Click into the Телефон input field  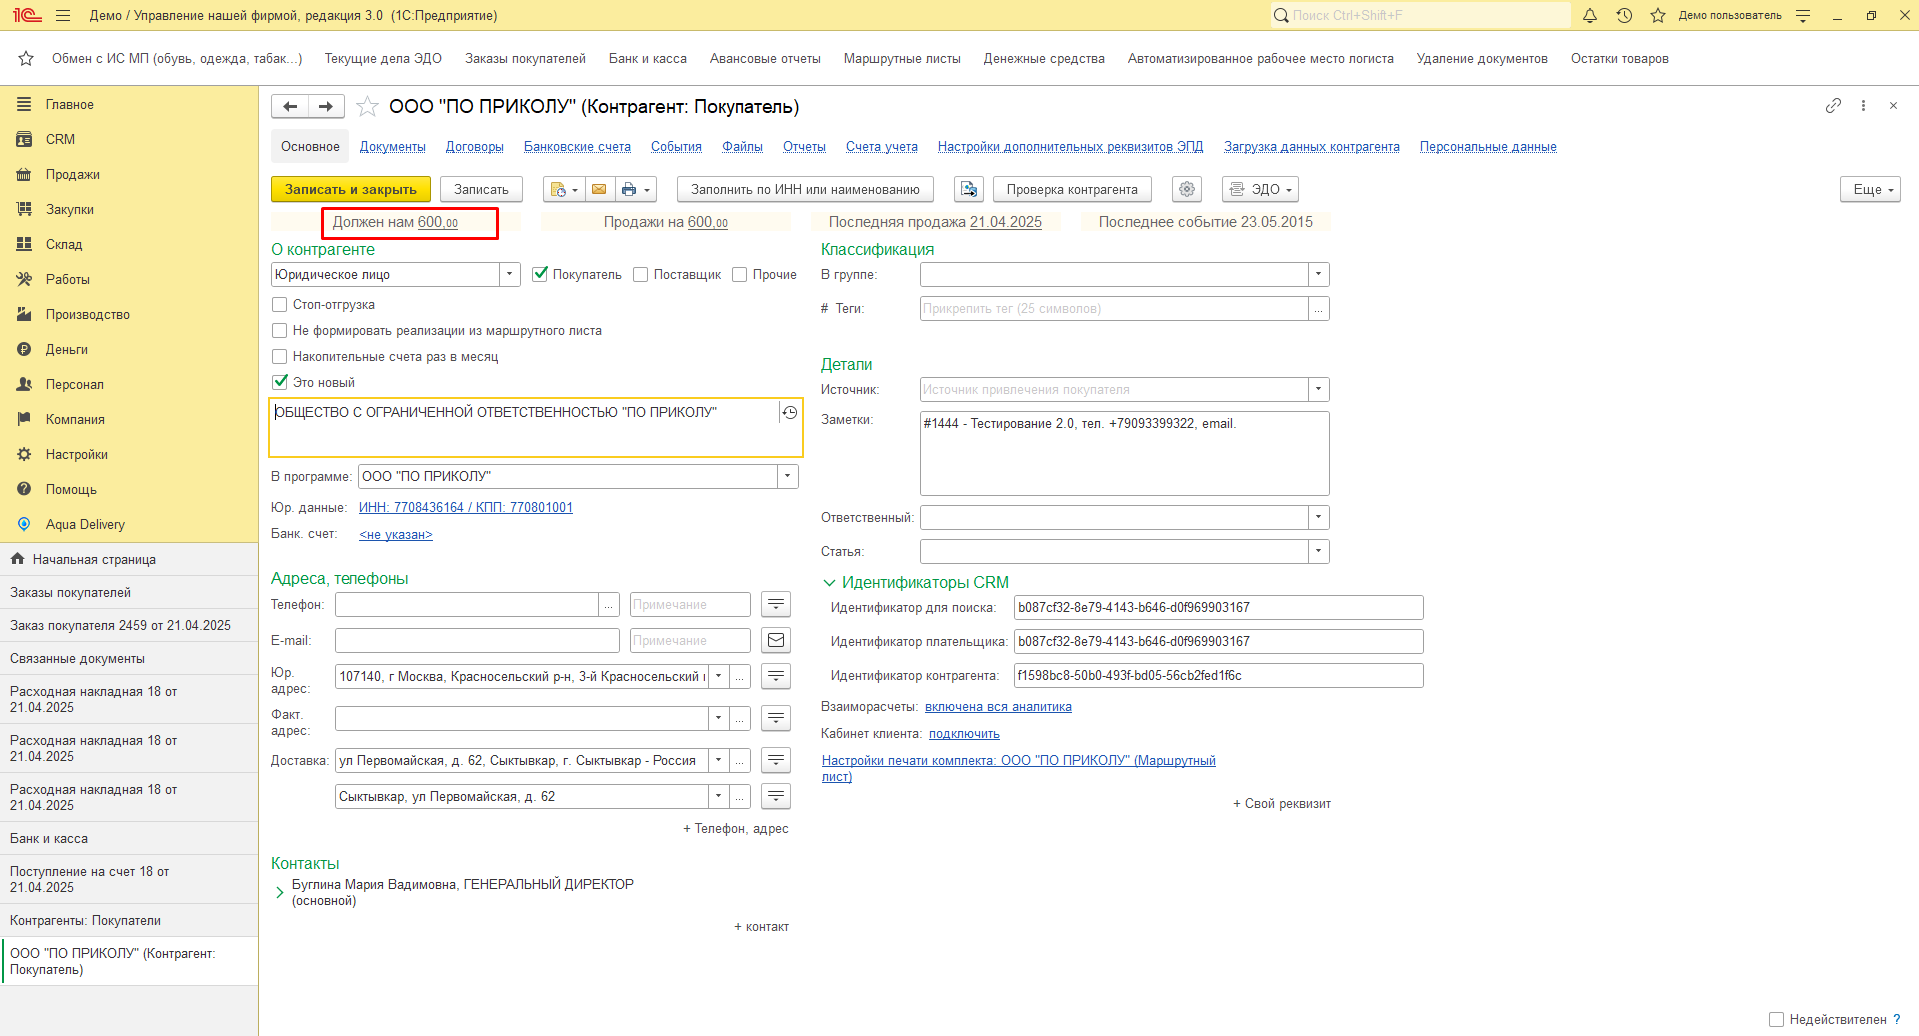[x=467, y=604]
